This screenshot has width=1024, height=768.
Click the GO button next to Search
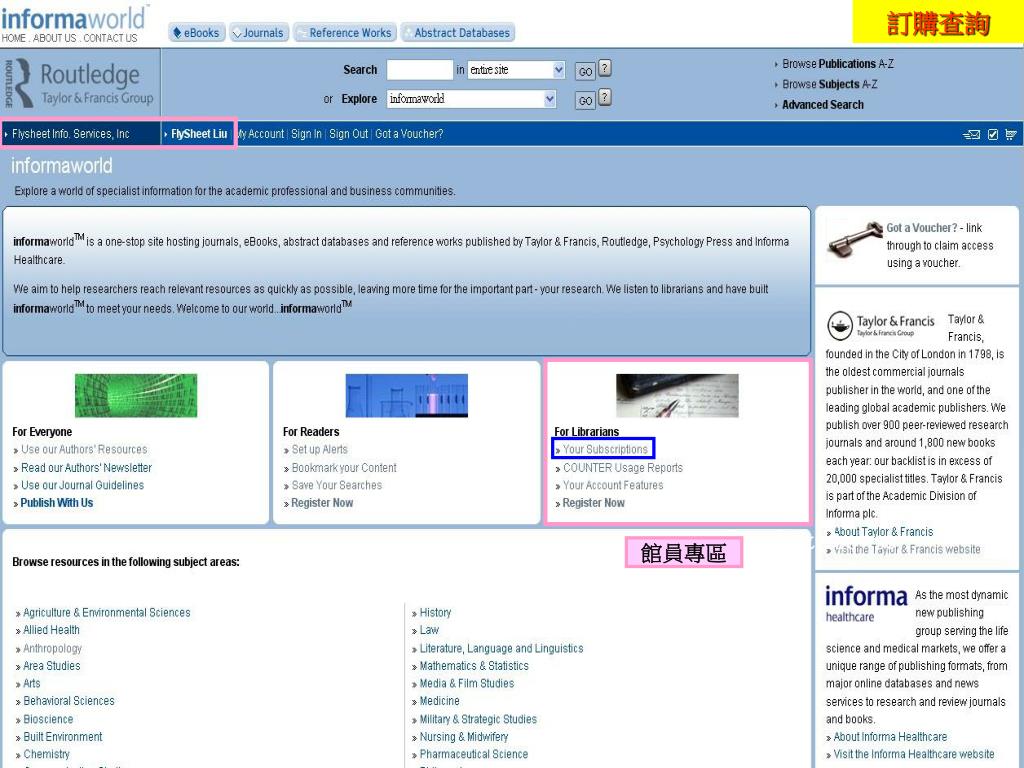[x=585, y=71]
